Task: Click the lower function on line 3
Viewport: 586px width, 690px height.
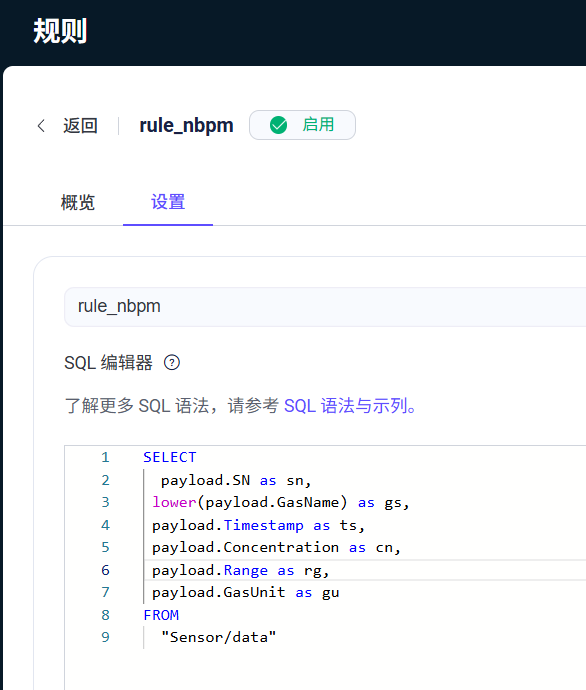Action: tap(174, 502)
